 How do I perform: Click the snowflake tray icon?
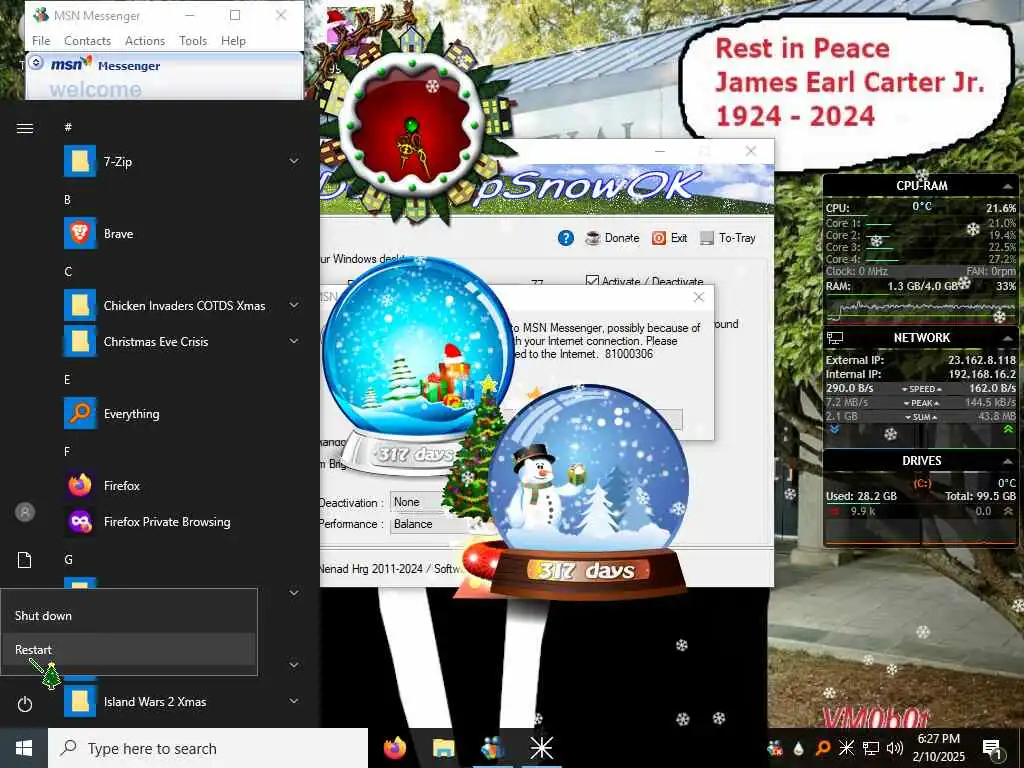[846, 748]
